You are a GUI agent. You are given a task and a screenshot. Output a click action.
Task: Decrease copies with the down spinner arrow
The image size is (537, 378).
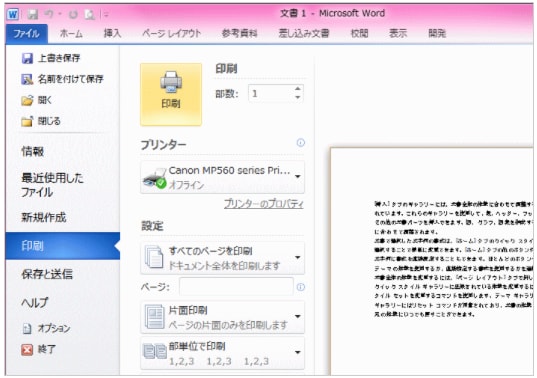click(298, 98)
